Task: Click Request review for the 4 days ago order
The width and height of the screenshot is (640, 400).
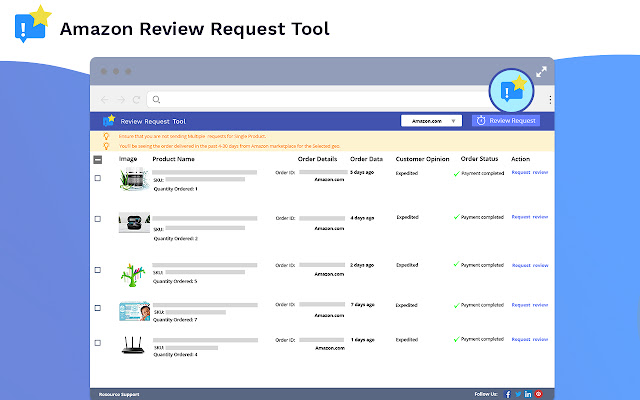Action: (x=530, y=217)
